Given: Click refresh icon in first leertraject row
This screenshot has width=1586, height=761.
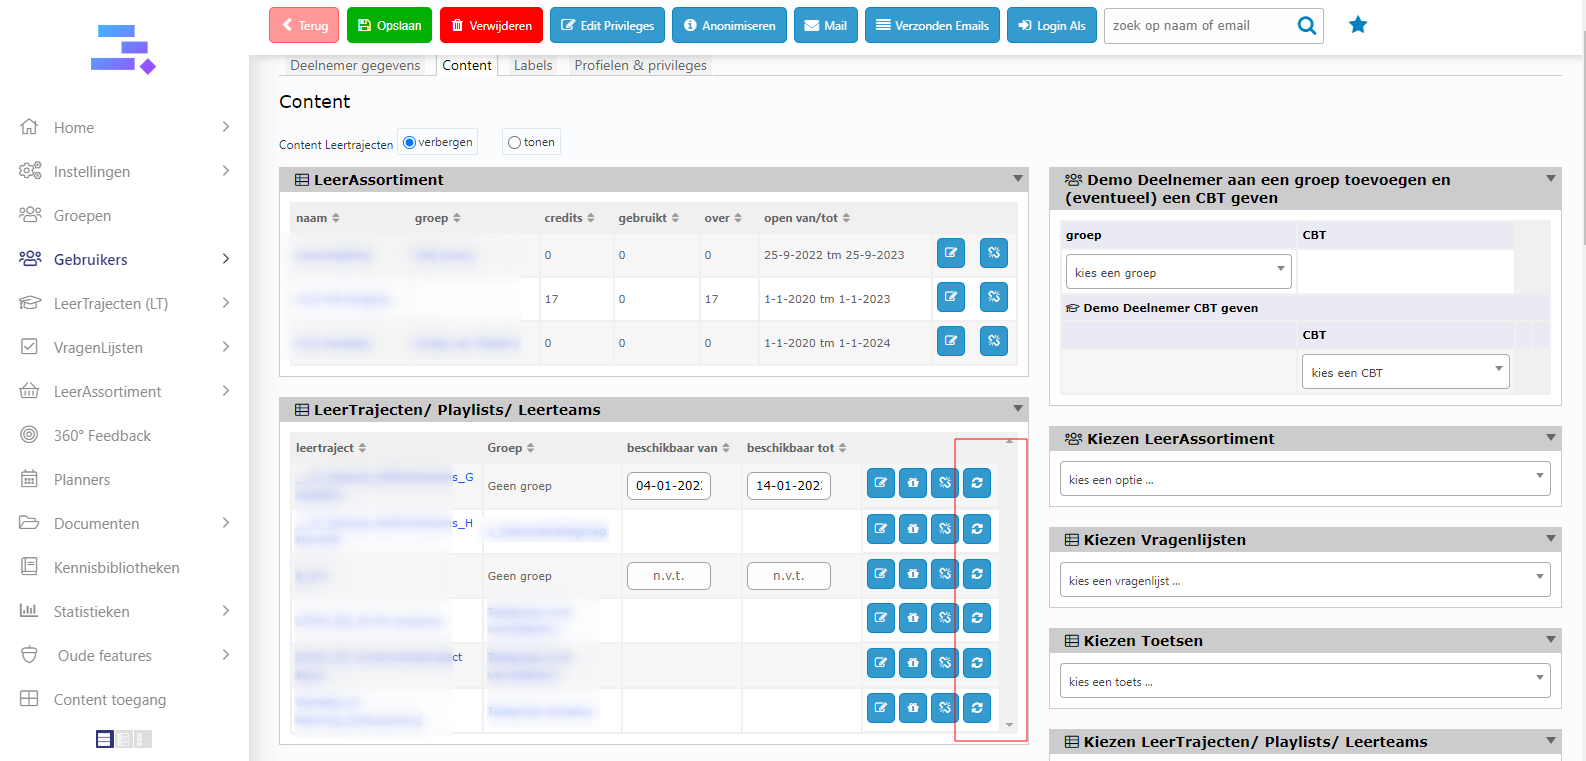Looking at the screenshot, I should [x=977, y=483].
